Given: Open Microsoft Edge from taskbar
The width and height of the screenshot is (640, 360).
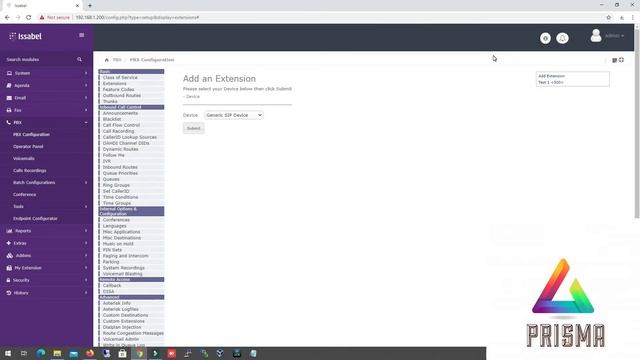Looking at the screenshot, I should (40, 353).
